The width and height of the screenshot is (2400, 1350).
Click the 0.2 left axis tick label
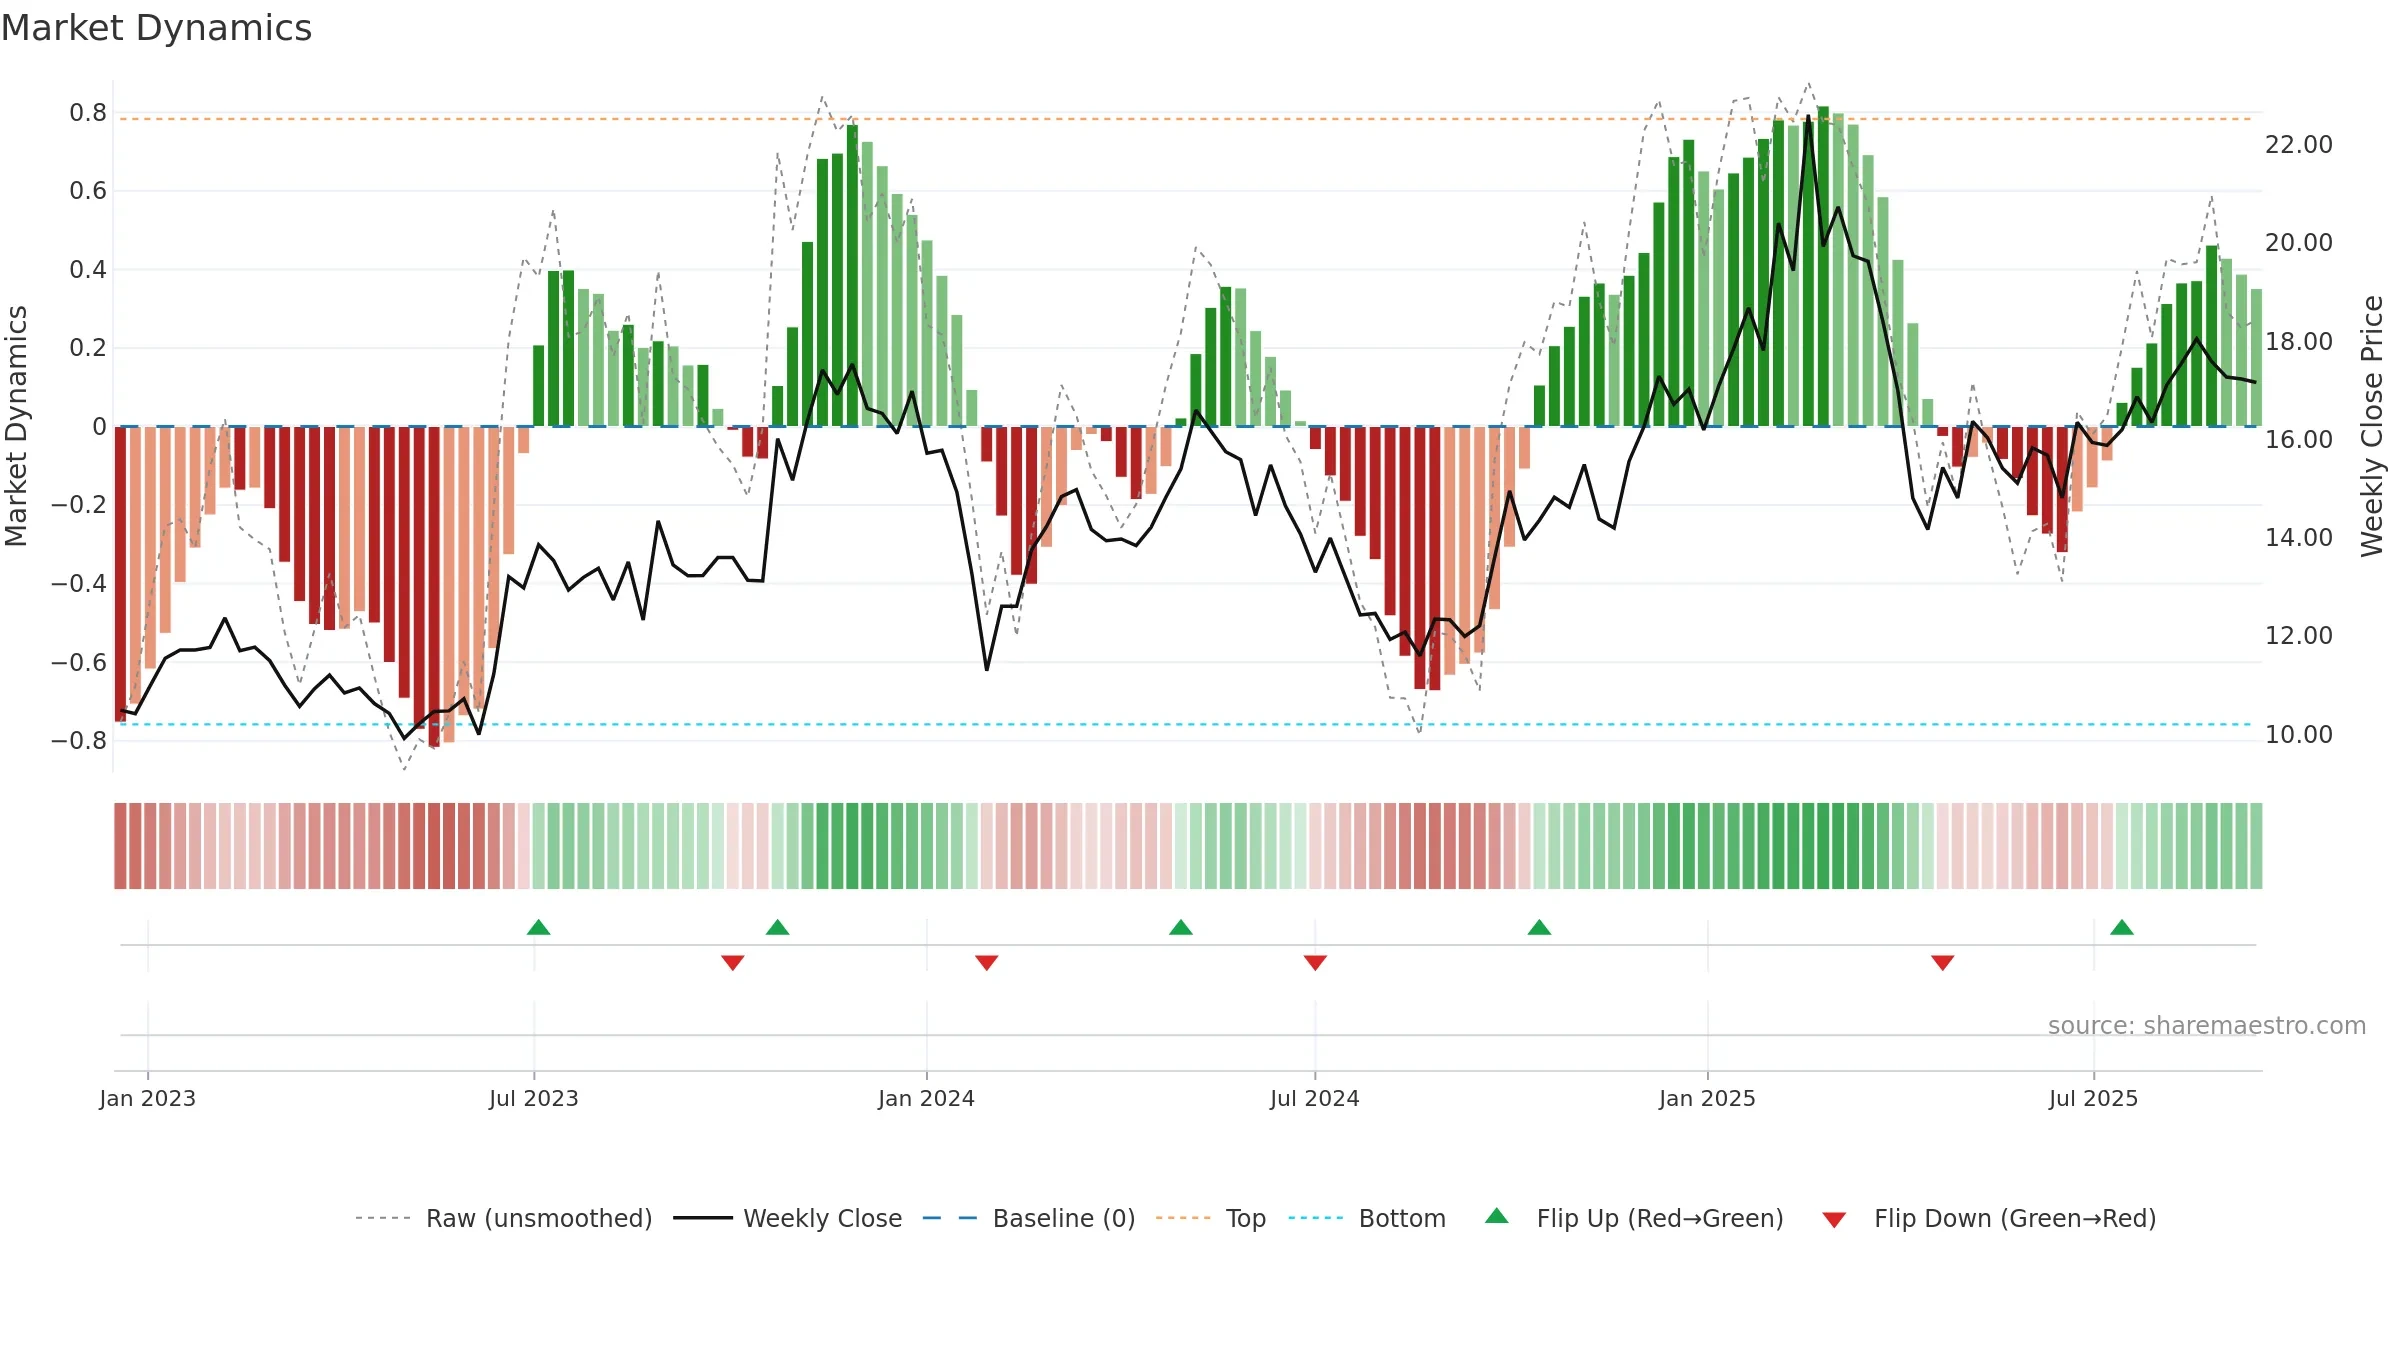click(88, 348)
